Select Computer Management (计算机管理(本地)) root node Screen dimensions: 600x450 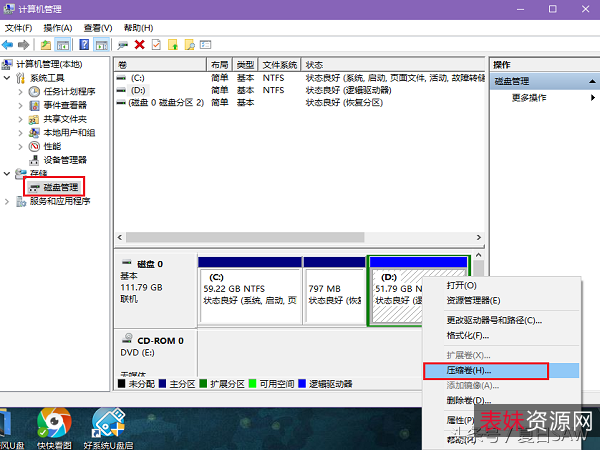[x=49, y=64]
